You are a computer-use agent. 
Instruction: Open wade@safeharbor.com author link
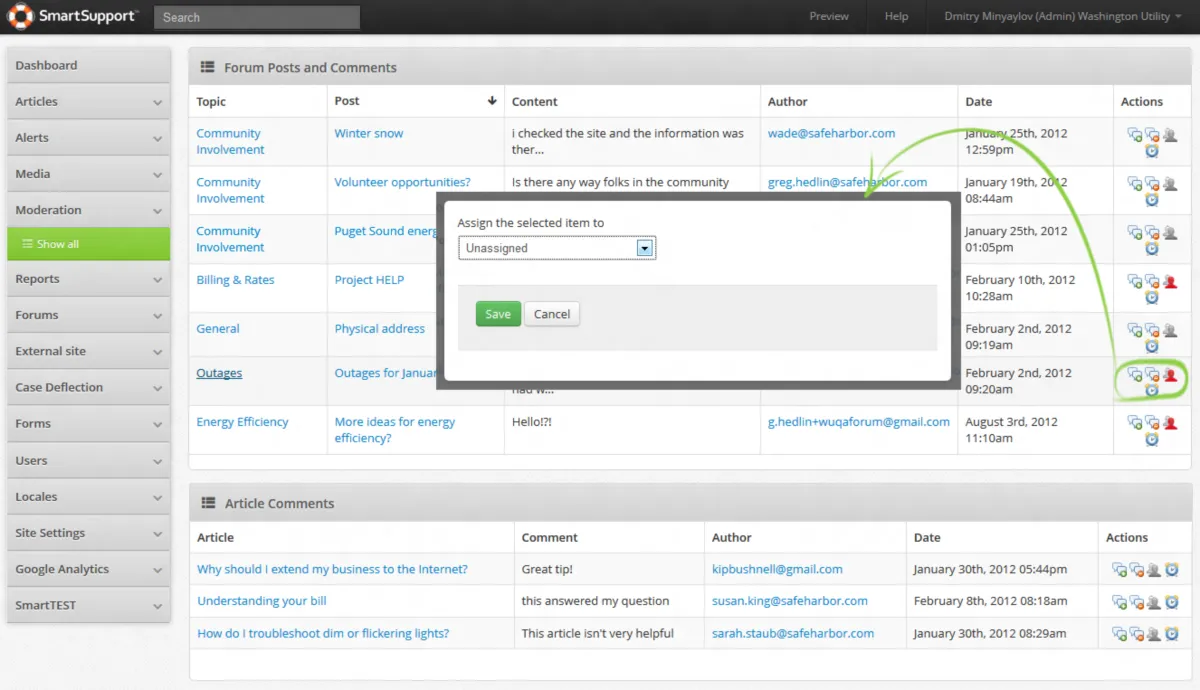pyautogui.click(x=831, y=133)
